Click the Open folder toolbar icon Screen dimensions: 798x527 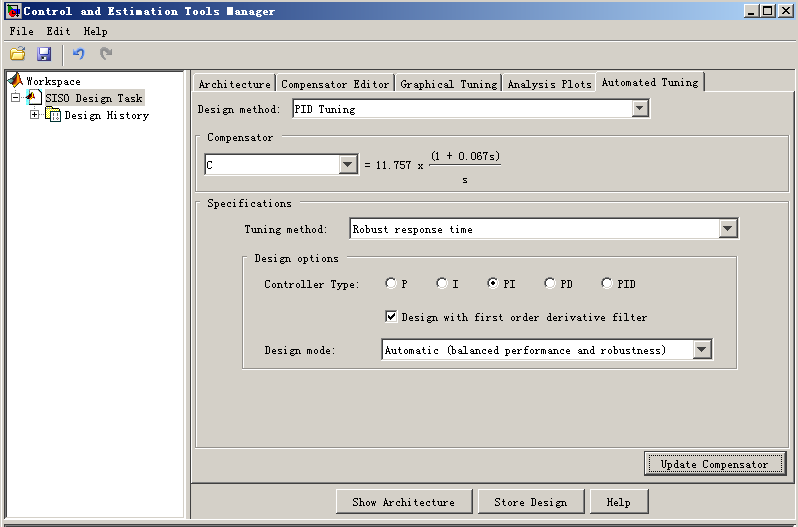[18, 53]
